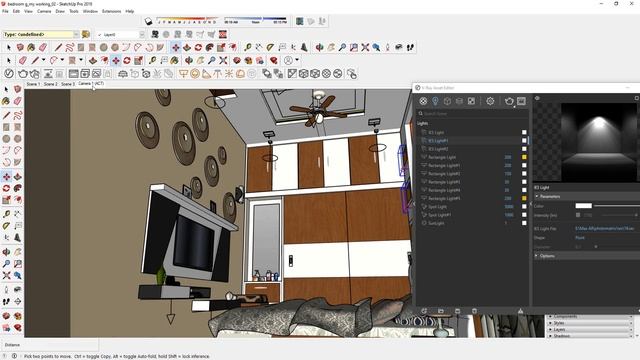This screenshot has height=360, width=640.
Task: Open the user account dropdown arrow
Action: click(297, 60)
